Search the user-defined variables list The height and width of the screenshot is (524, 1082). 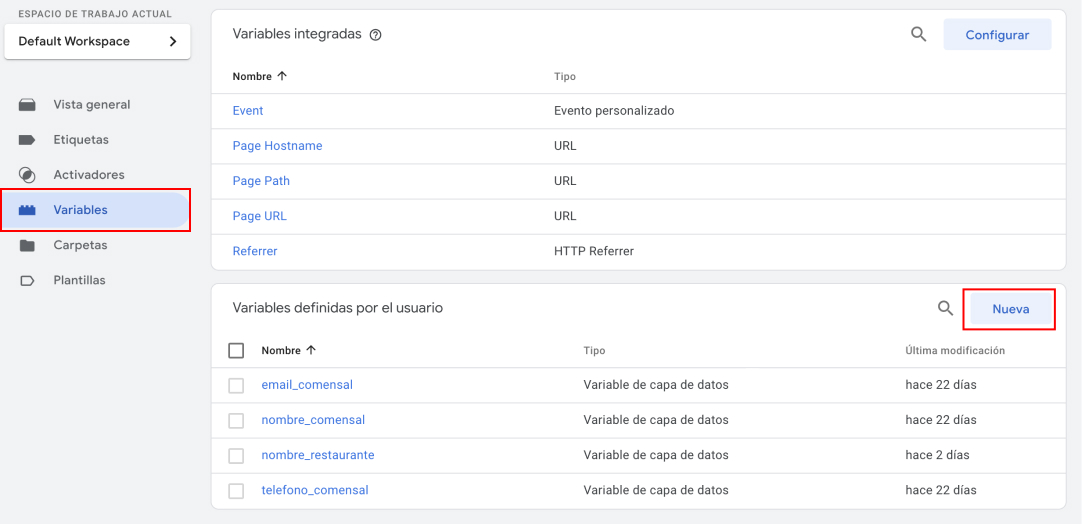(x=945, y=308)
